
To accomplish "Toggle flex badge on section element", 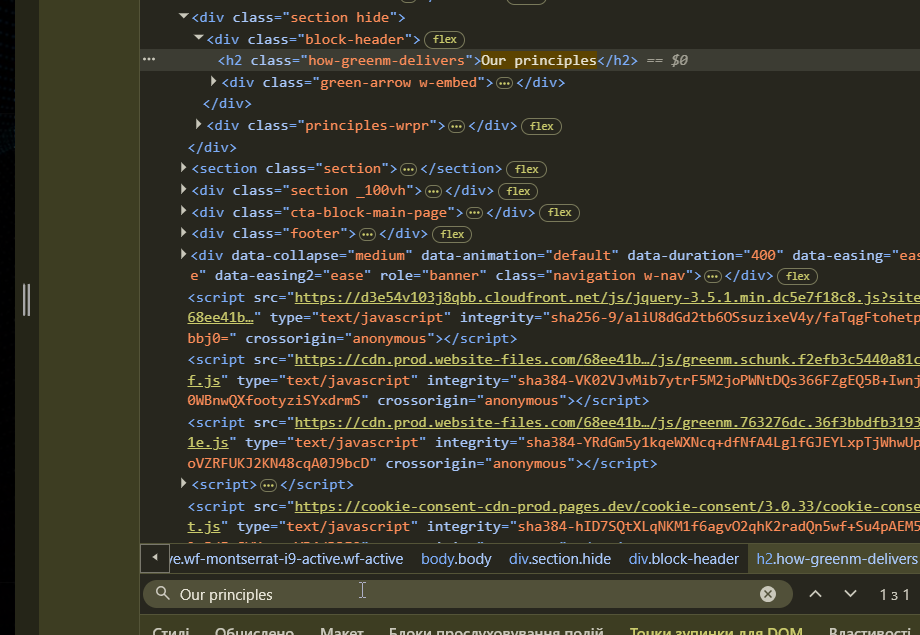I will (x=526, y=169).
